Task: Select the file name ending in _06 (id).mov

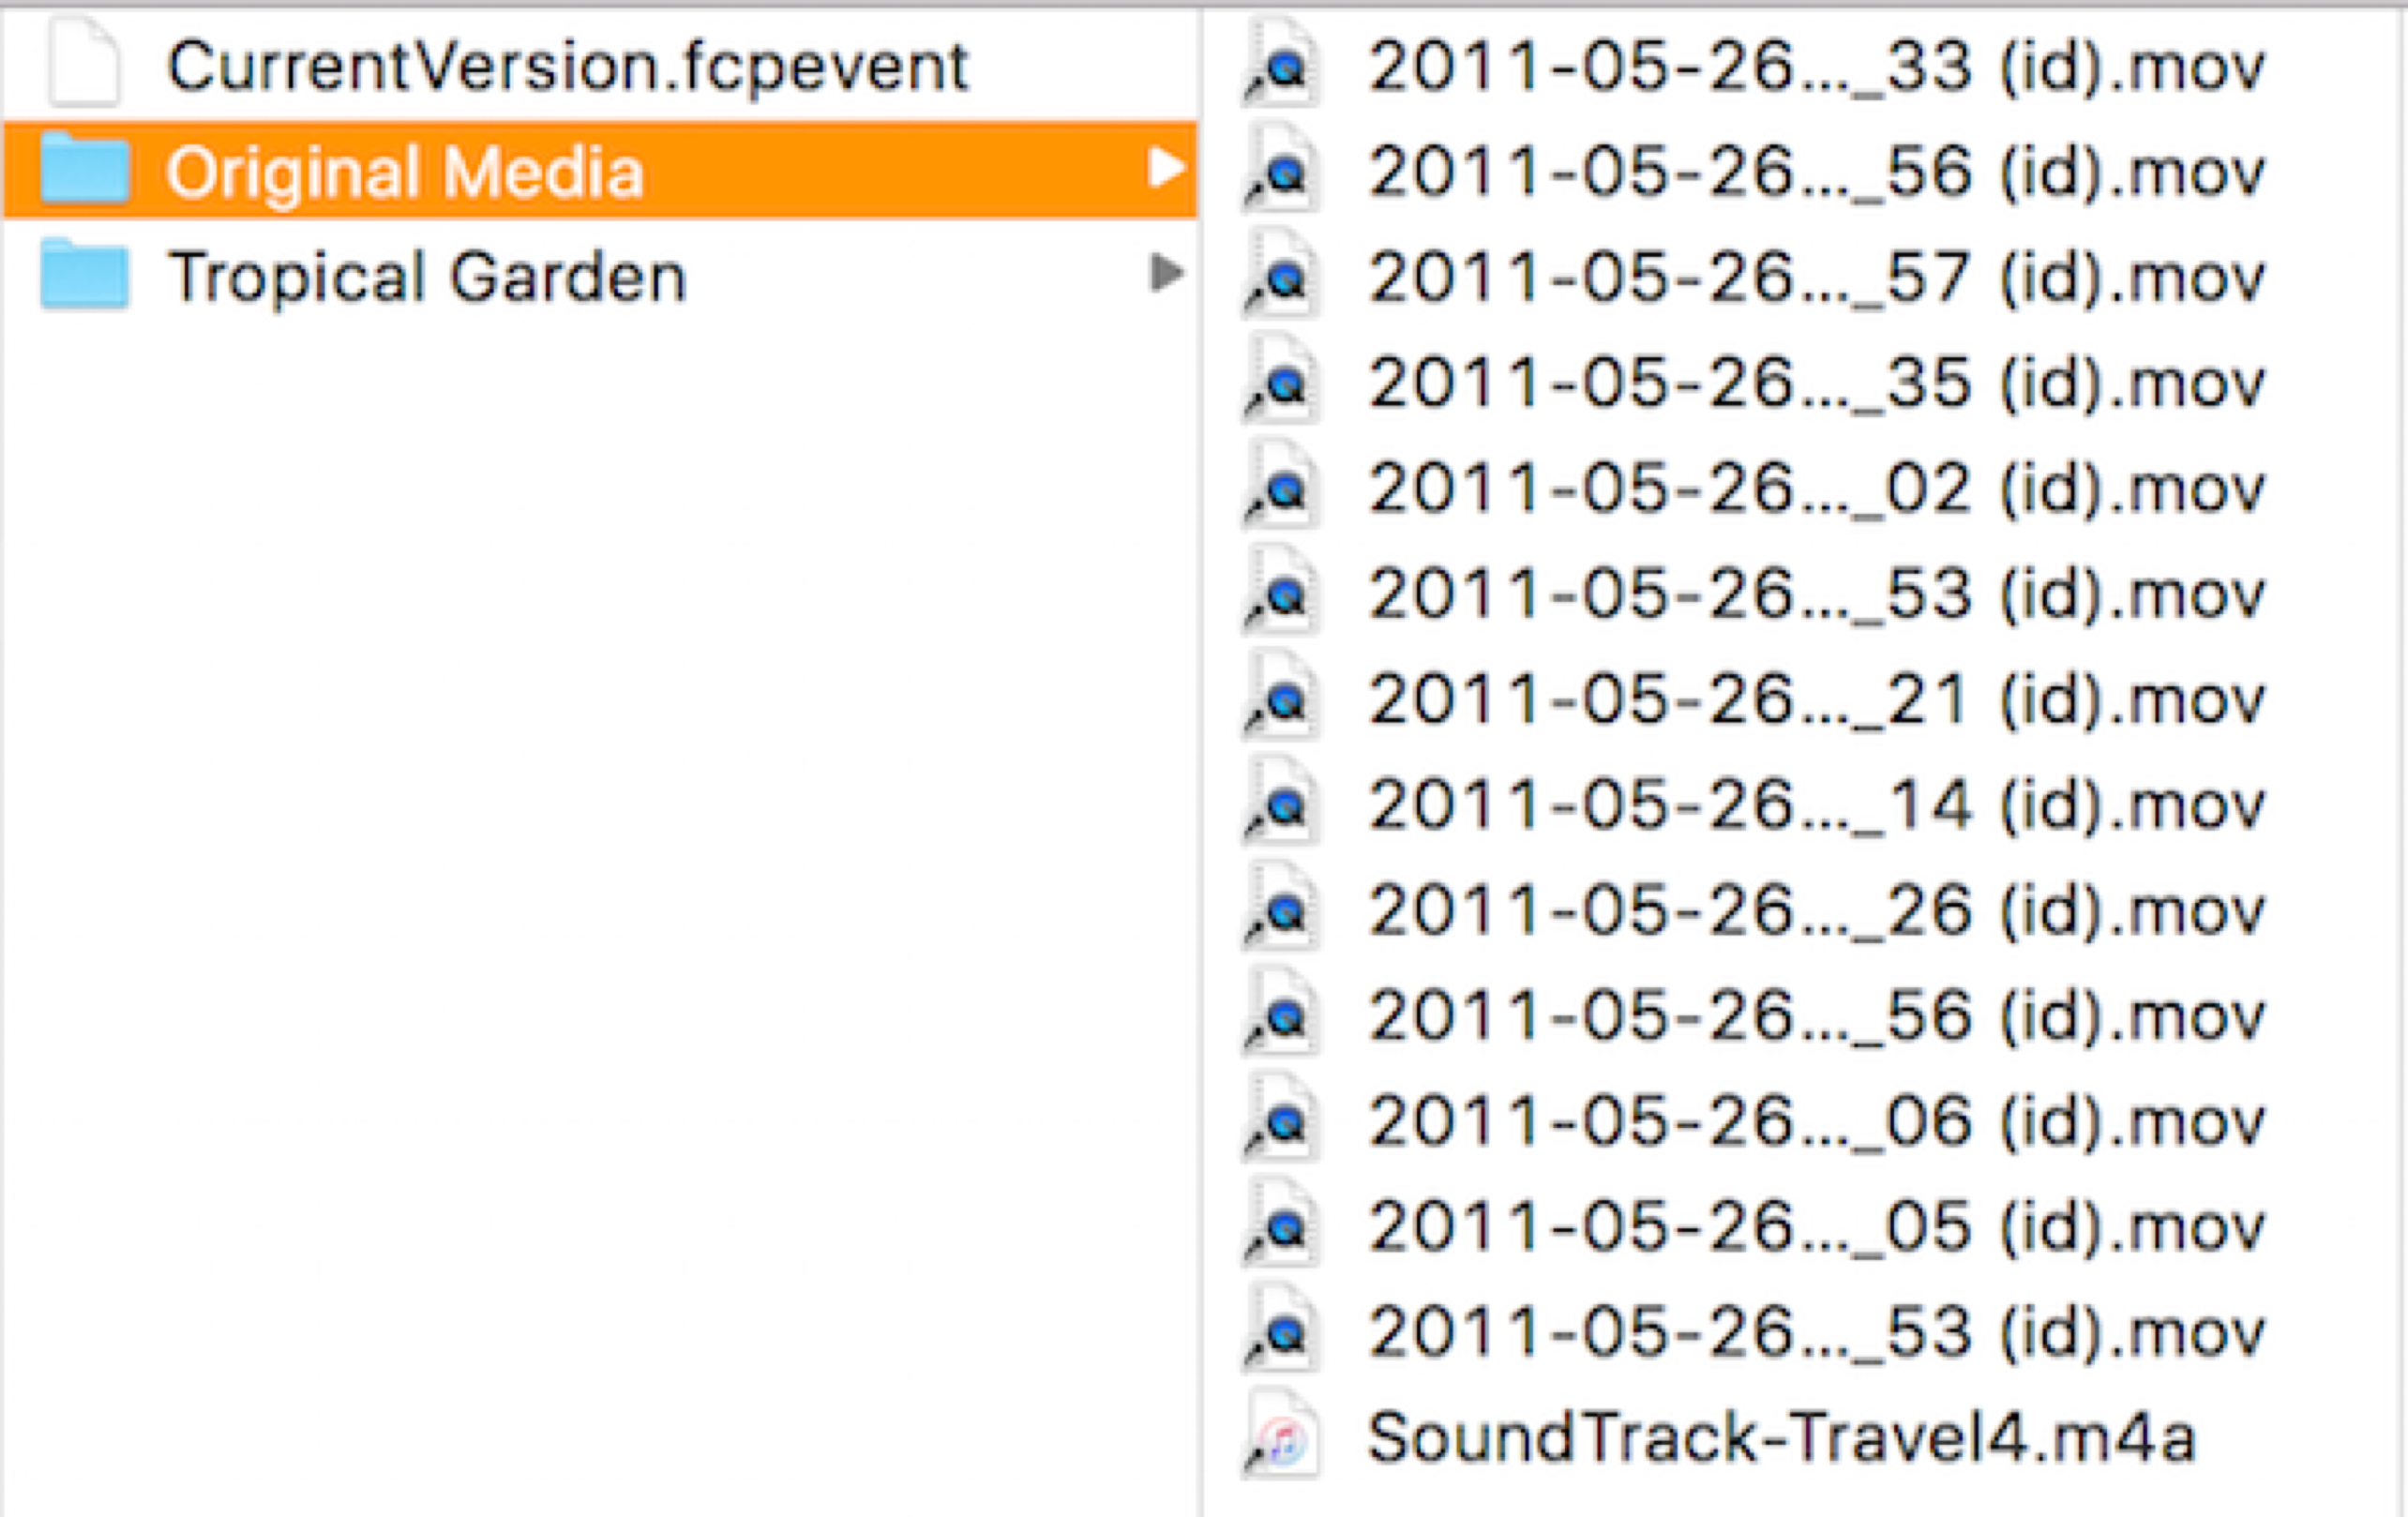Action: coord(1816,1122)
